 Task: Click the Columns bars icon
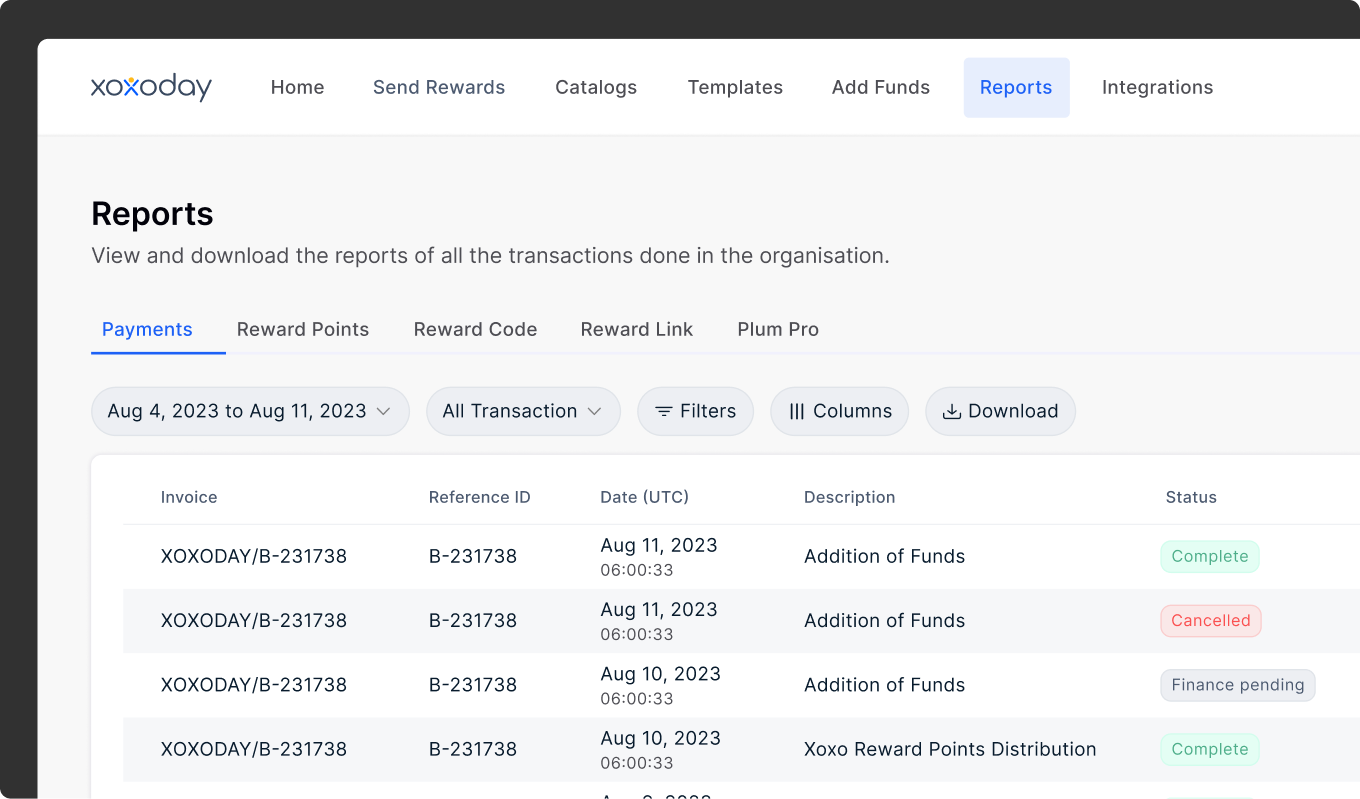click(797, 411)
